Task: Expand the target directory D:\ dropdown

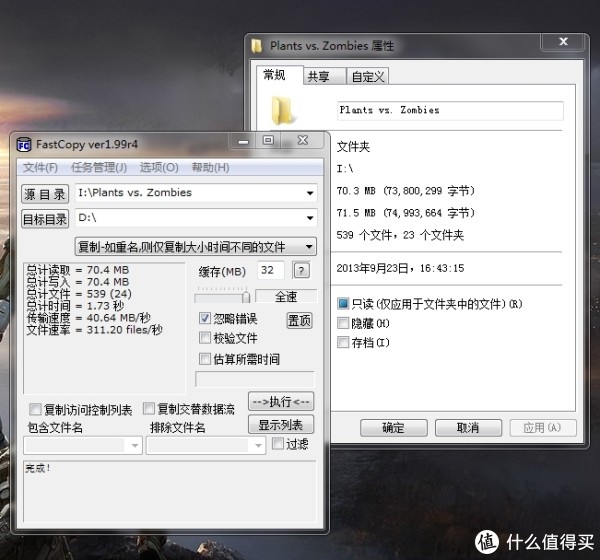Action: click(x=310, y=218)
